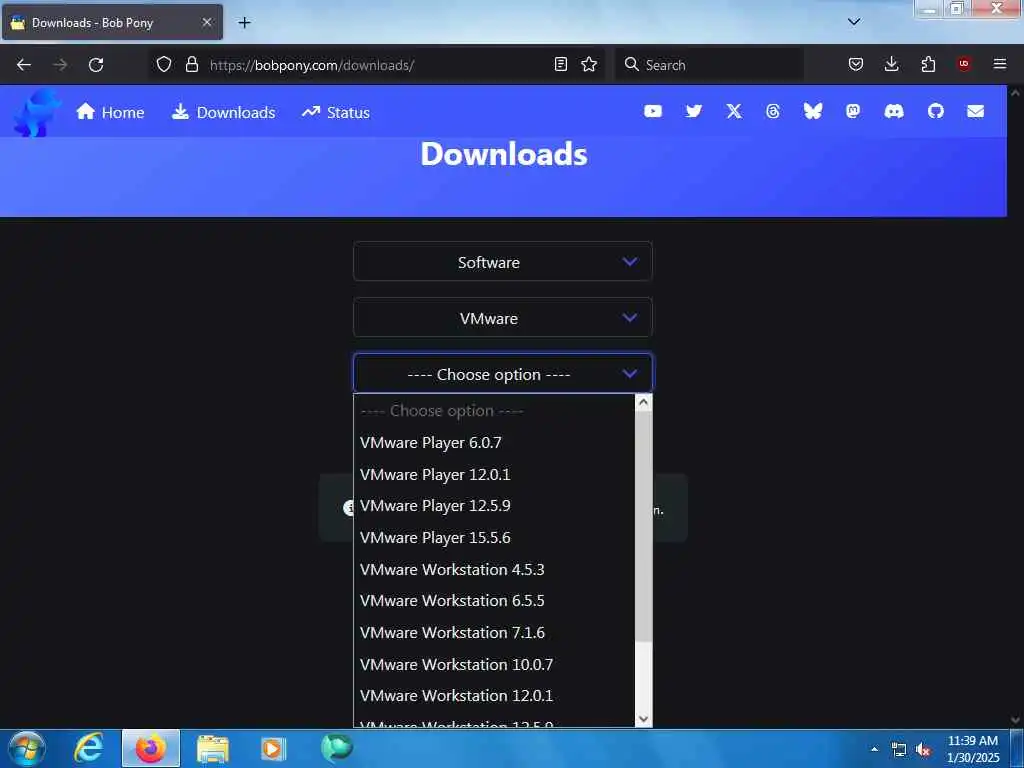The width and height of the screenshot is (1024, 768).
Task: Click the Firefox taskbar icon
Action: [151, 748]
